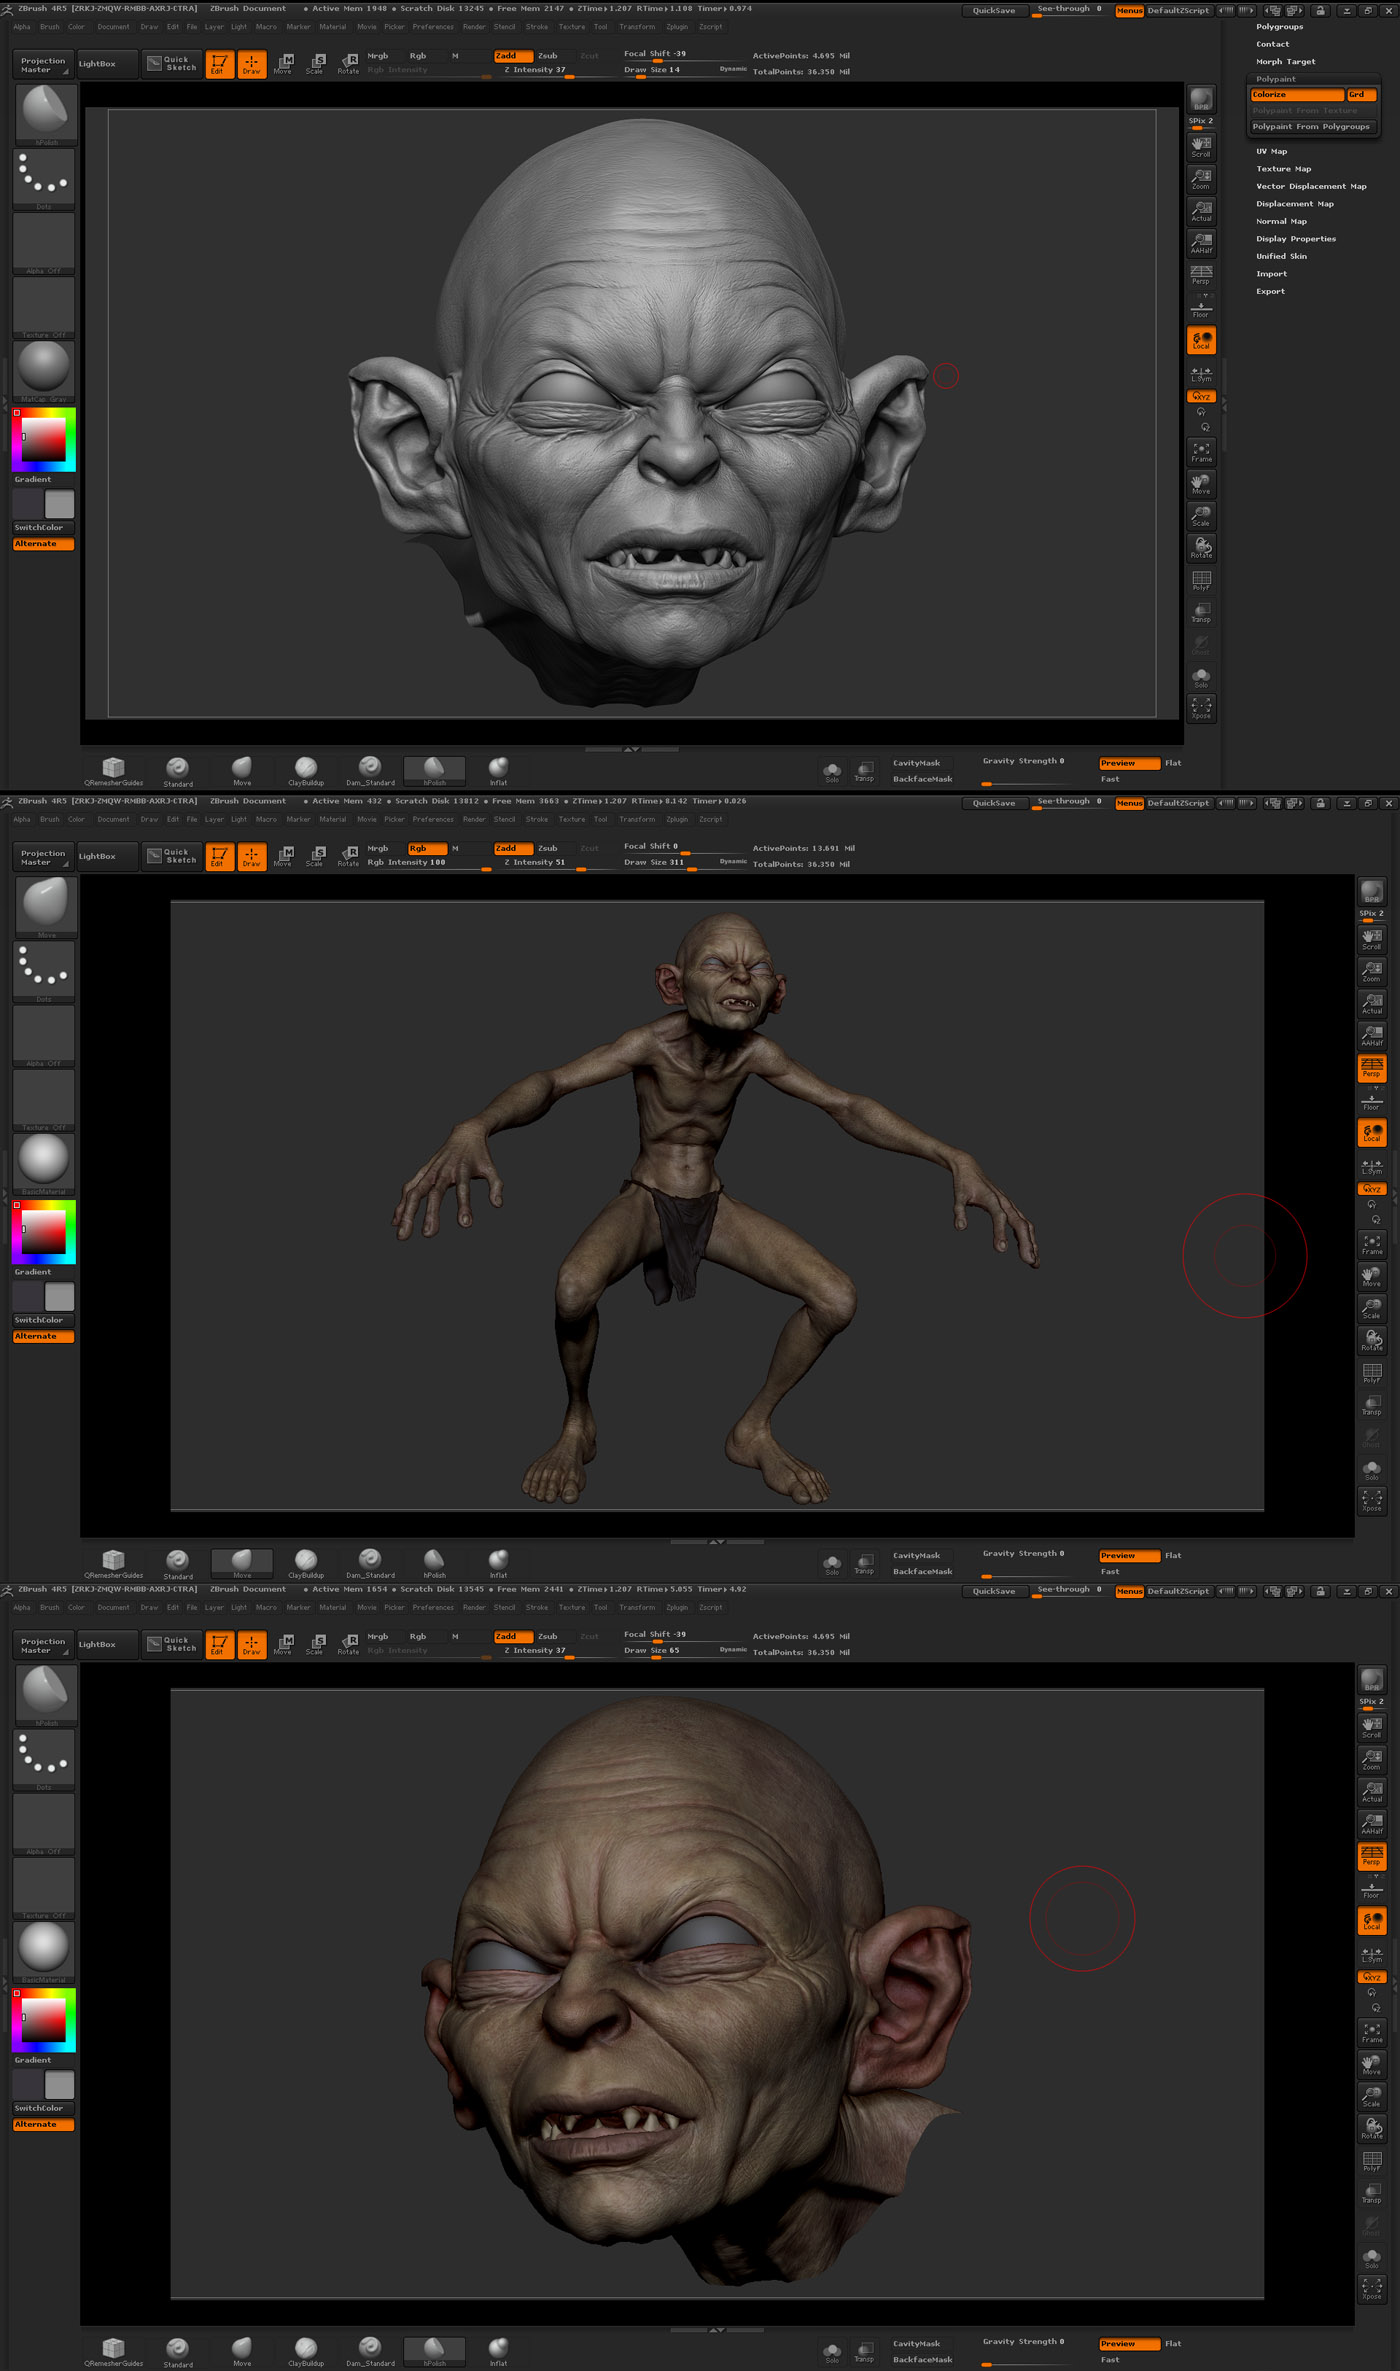Activate Edit mode in the gray-head window
Screen dimensions: 1400x2371
220,65
